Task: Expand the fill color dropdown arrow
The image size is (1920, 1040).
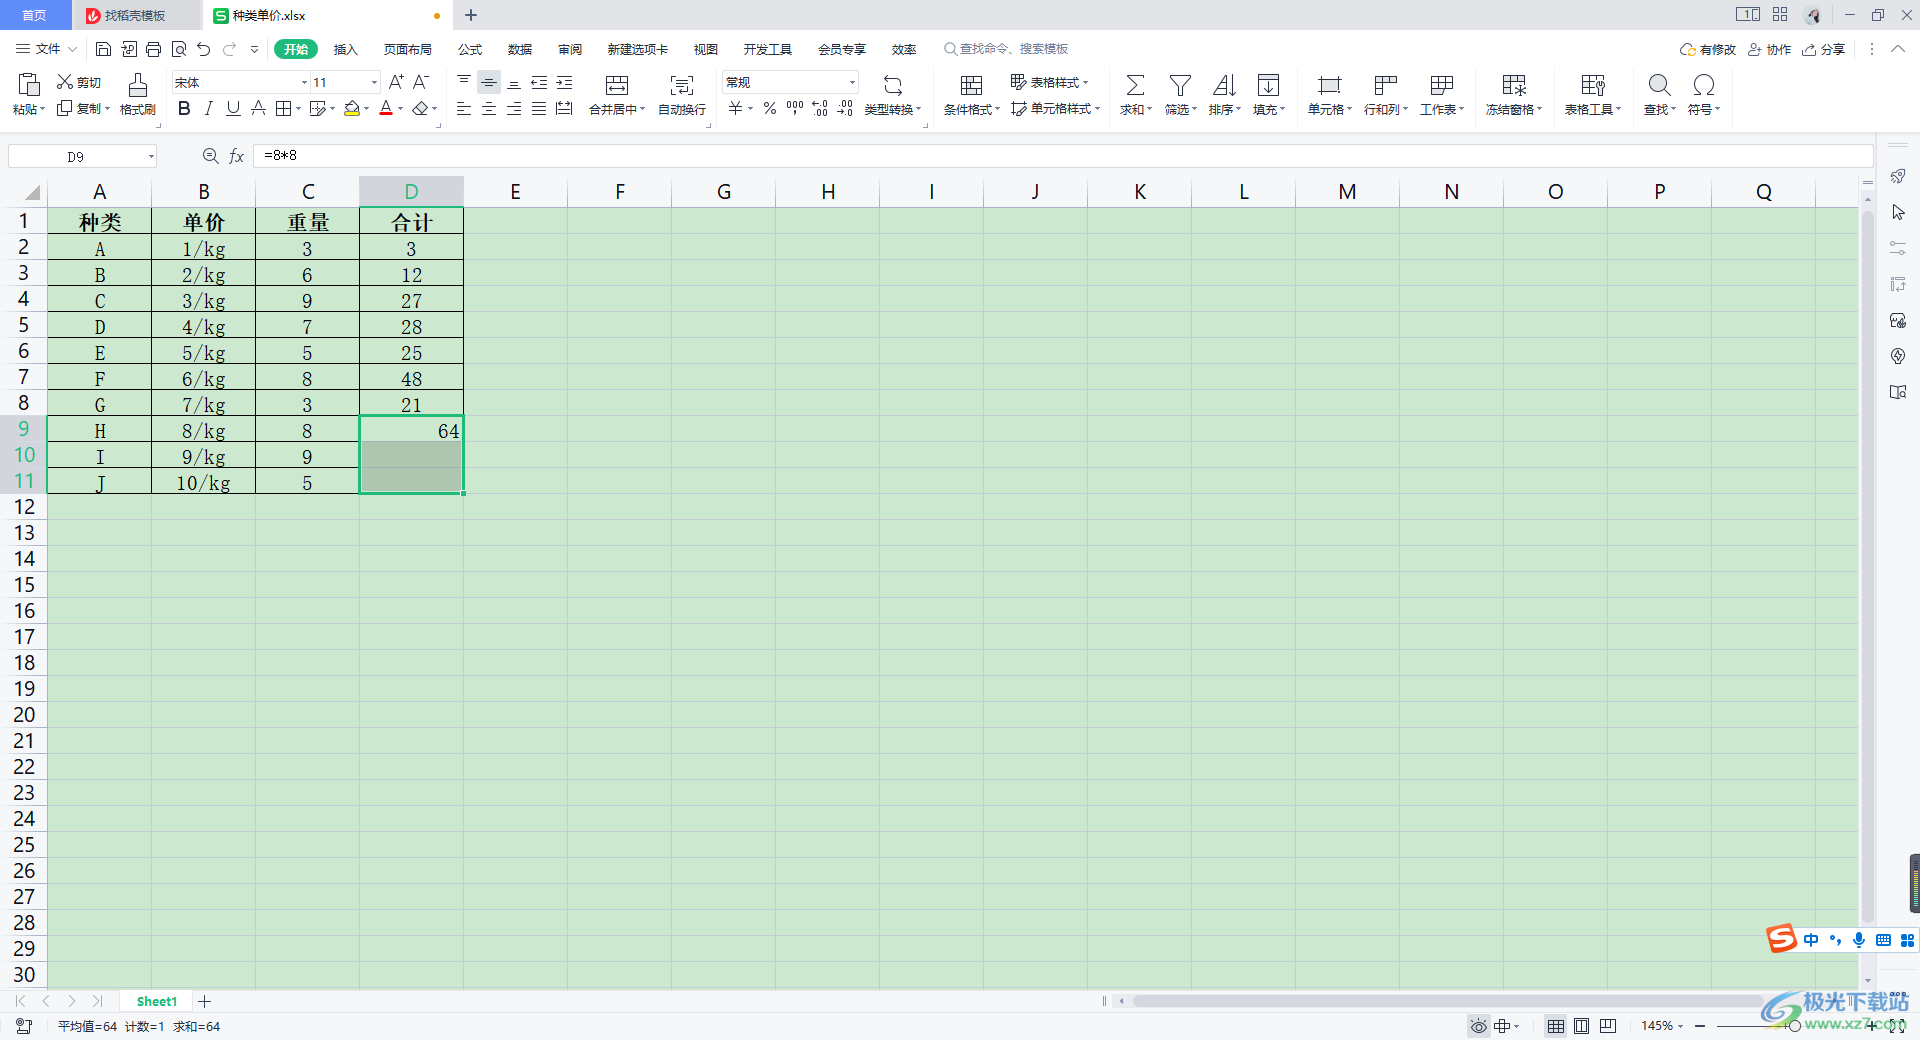Action: pos(366,109)
